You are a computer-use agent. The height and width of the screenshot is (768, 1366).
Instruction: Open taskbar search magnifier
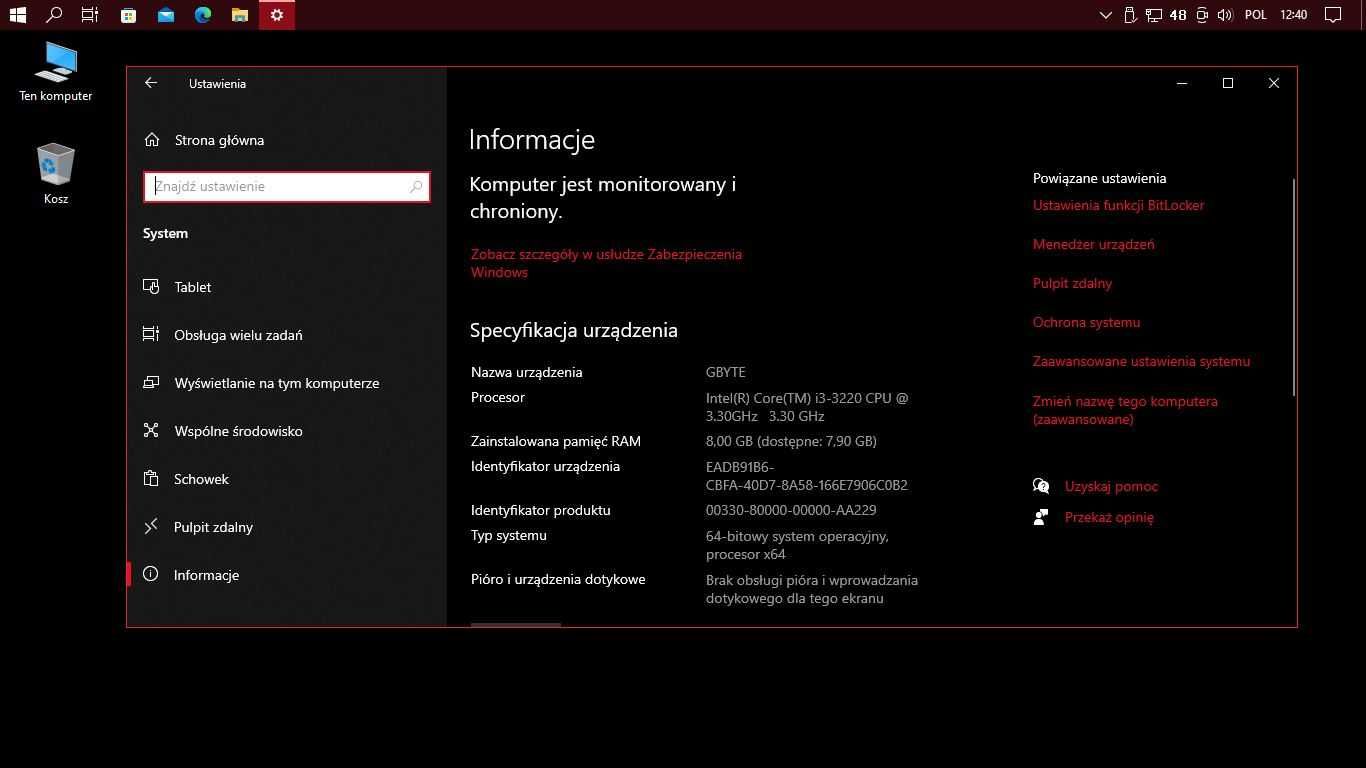(x=54, y=15)
